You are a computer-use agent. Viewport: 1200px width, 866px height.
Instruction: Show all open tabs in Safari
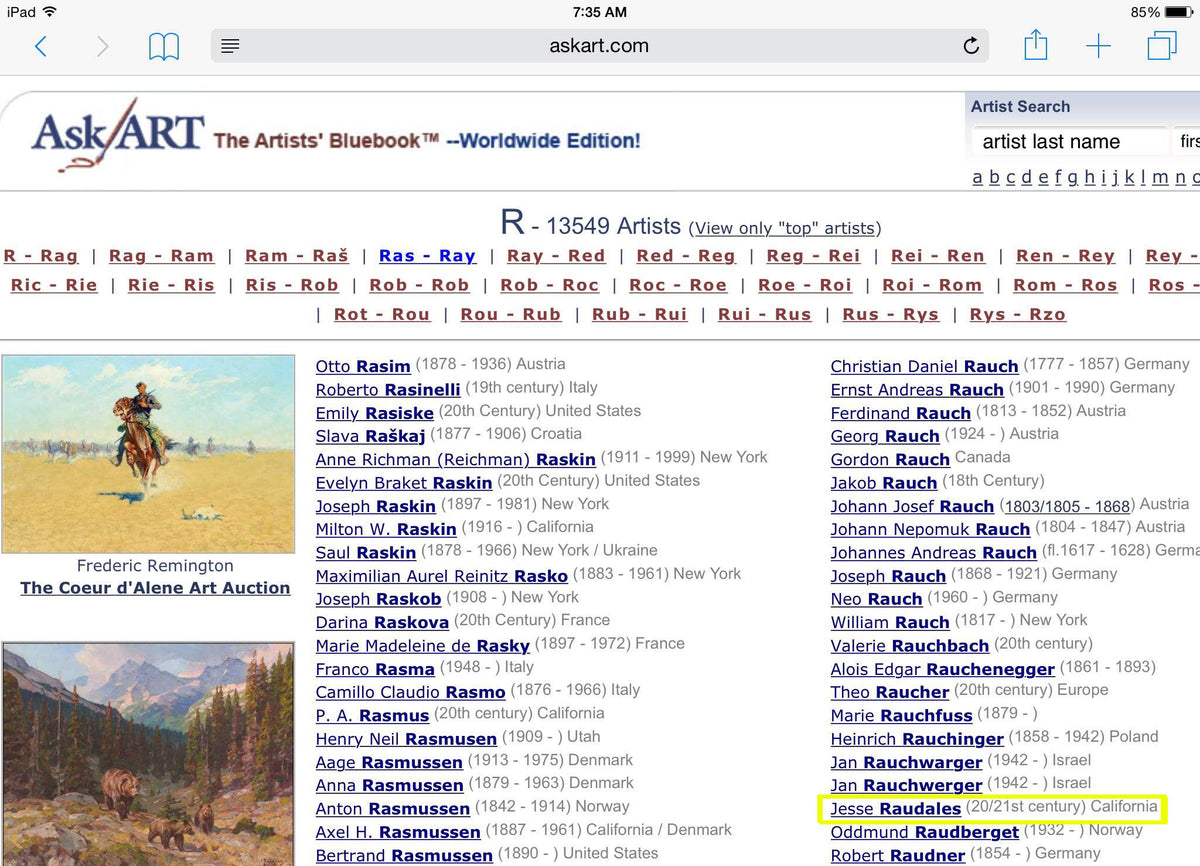point(1161,45)
